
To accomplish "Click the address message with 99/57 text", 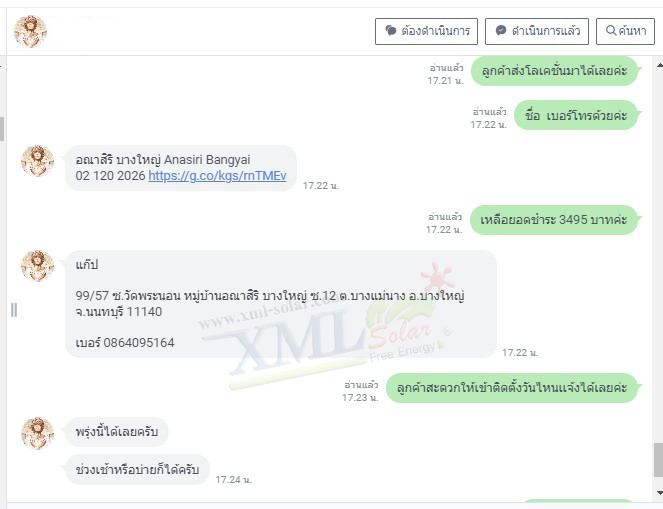I will [281, 304].
